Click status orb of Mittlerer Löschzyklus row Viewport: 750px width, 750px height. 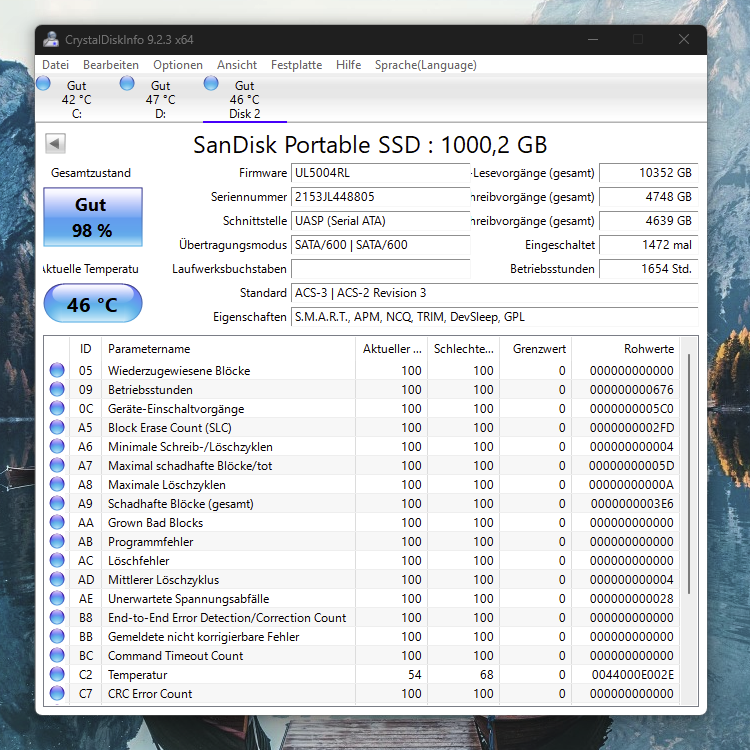tap(57, 579)
